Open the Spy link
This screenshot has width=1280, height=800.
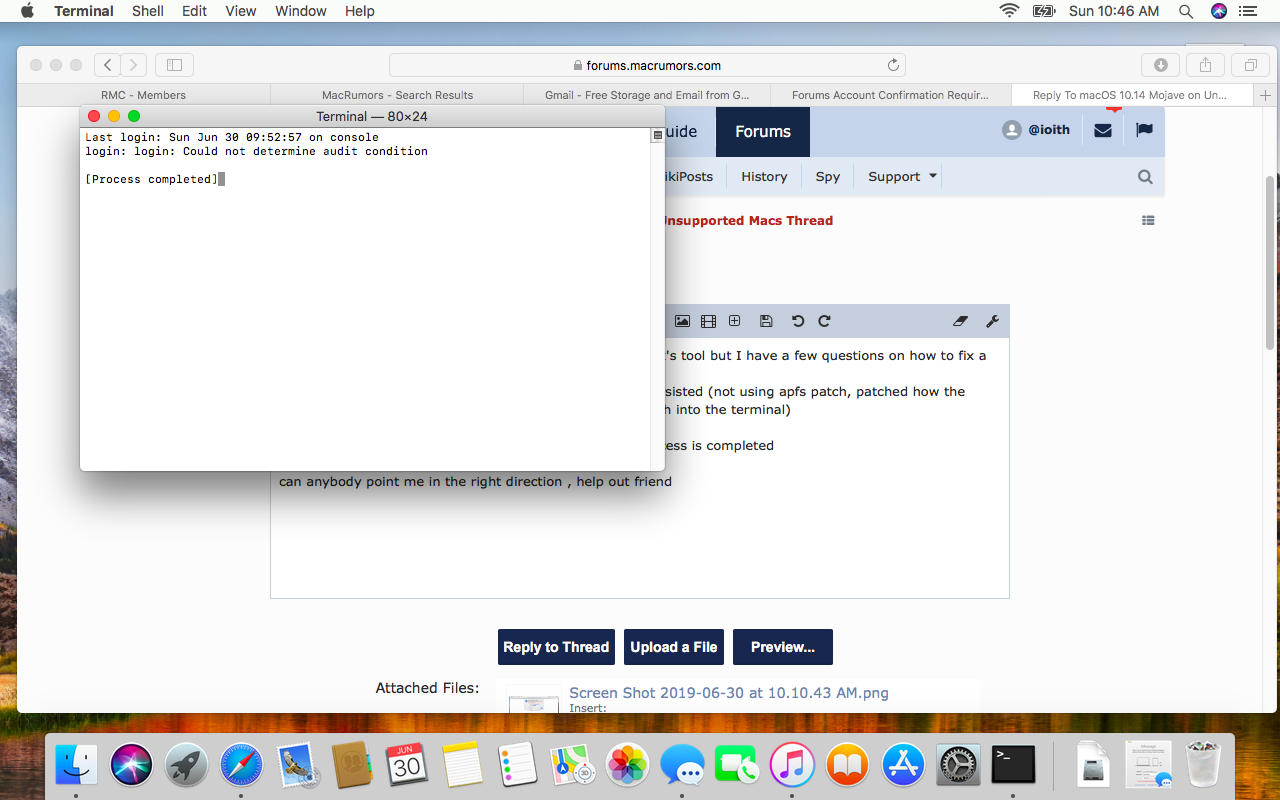tap(828, 176)
